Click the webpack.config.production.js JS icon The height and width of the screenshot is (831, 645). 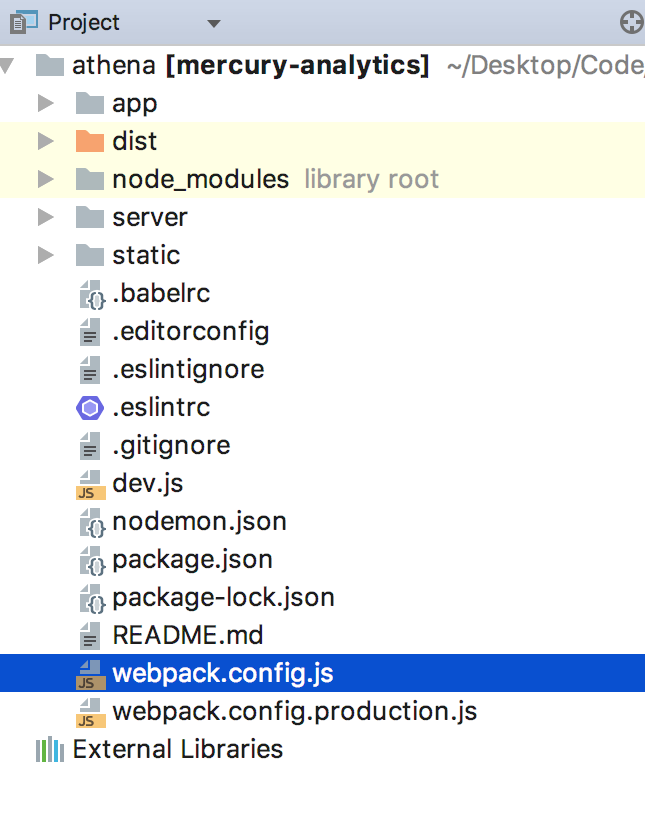(x=91, y=712)
